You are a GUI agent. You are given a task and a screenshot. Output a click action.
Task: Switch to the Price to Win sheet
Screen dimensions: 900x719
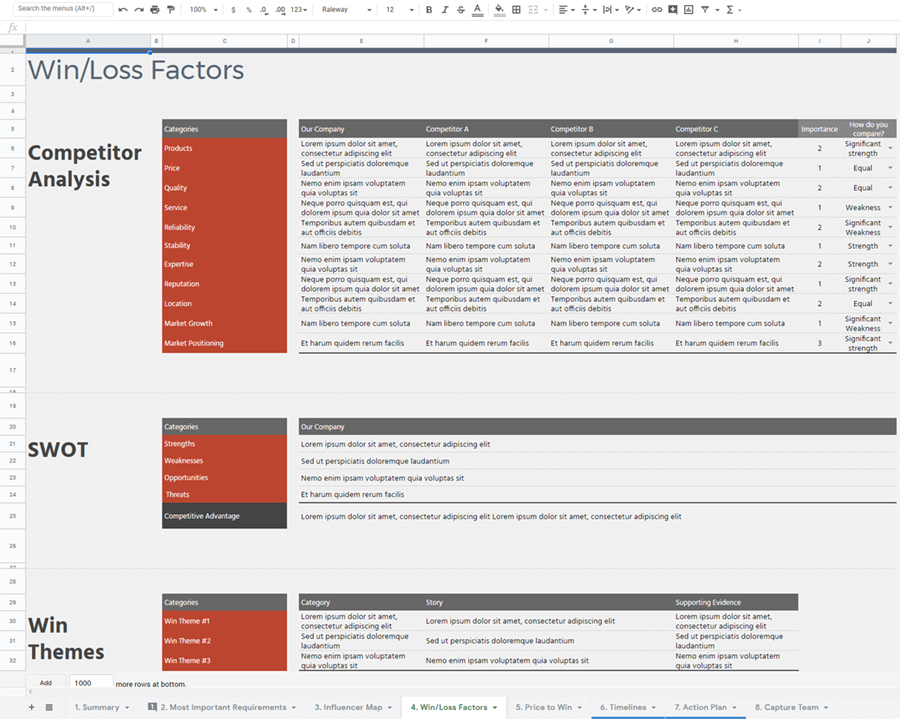click(546, 706)
